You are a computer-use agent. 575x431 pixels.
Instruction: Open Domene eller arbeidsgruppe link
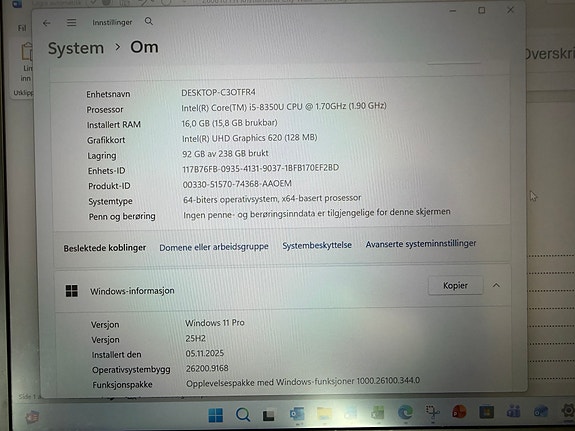tap(214, 247)
